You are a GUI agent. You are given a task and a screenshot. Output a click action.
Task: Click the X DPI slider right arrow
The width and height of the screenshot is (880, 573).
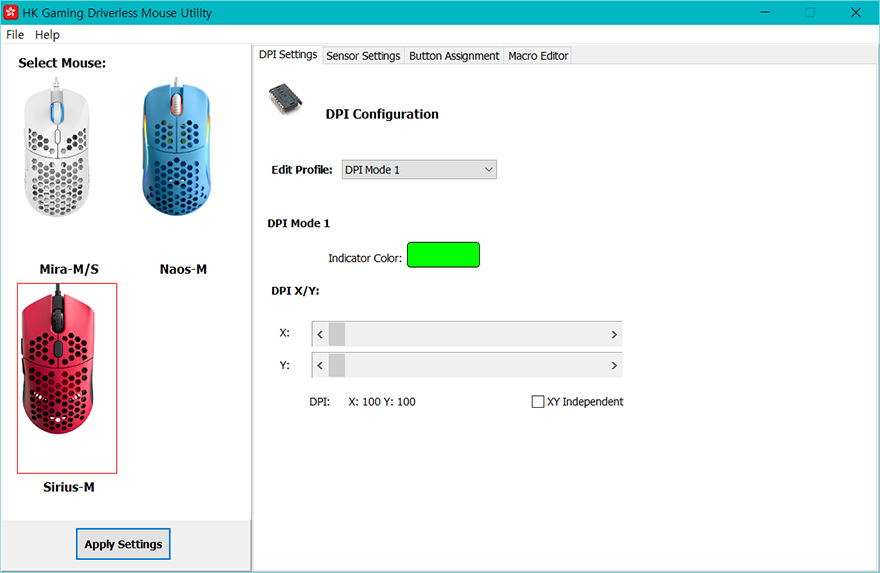pos(614,334)
